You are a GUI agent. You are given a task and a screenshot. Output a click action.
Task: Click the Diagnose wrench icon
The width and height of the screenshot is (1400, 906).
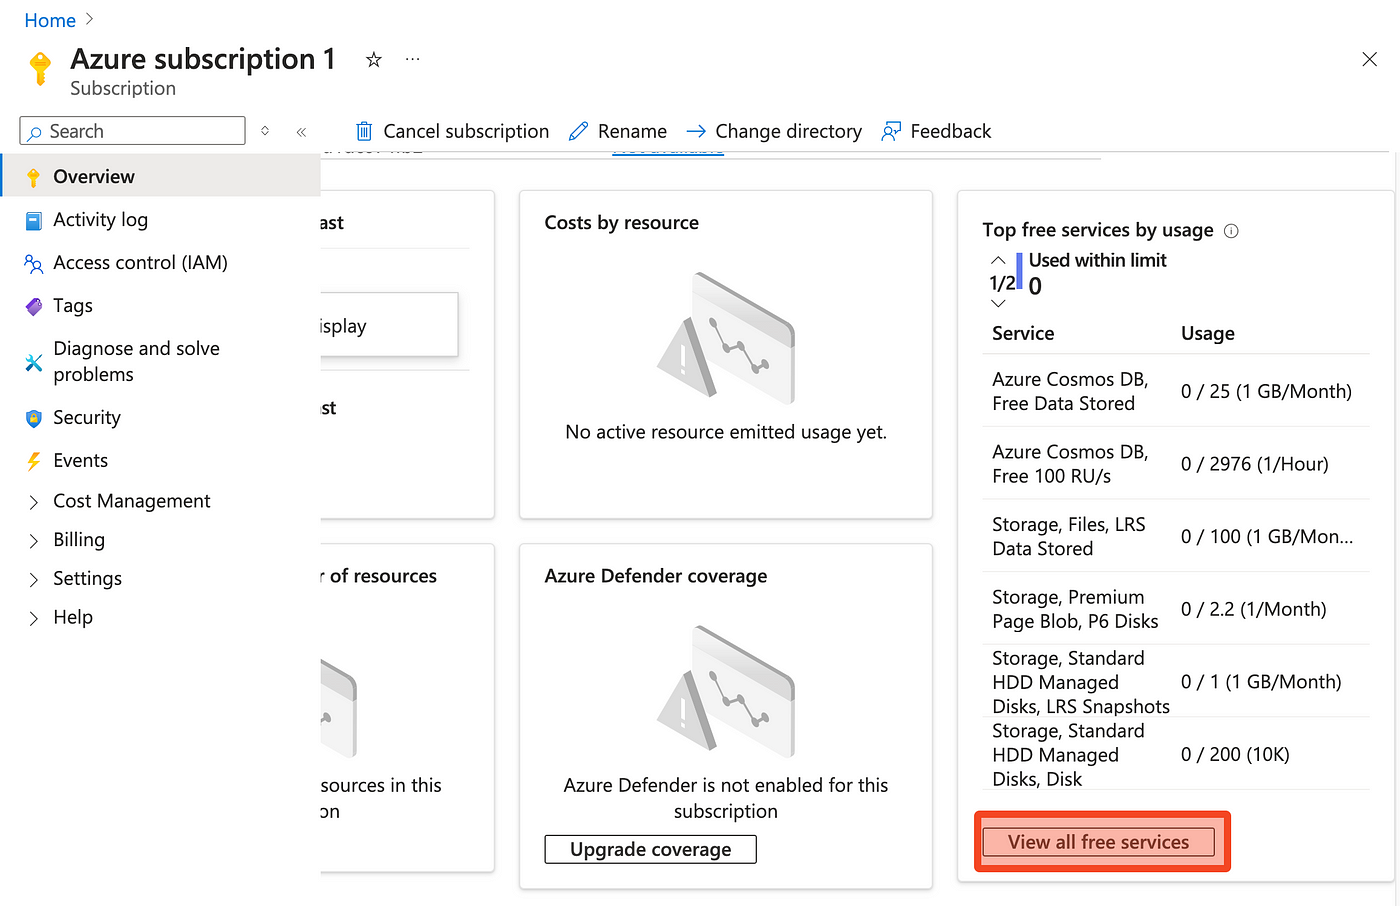pos(34,362)
